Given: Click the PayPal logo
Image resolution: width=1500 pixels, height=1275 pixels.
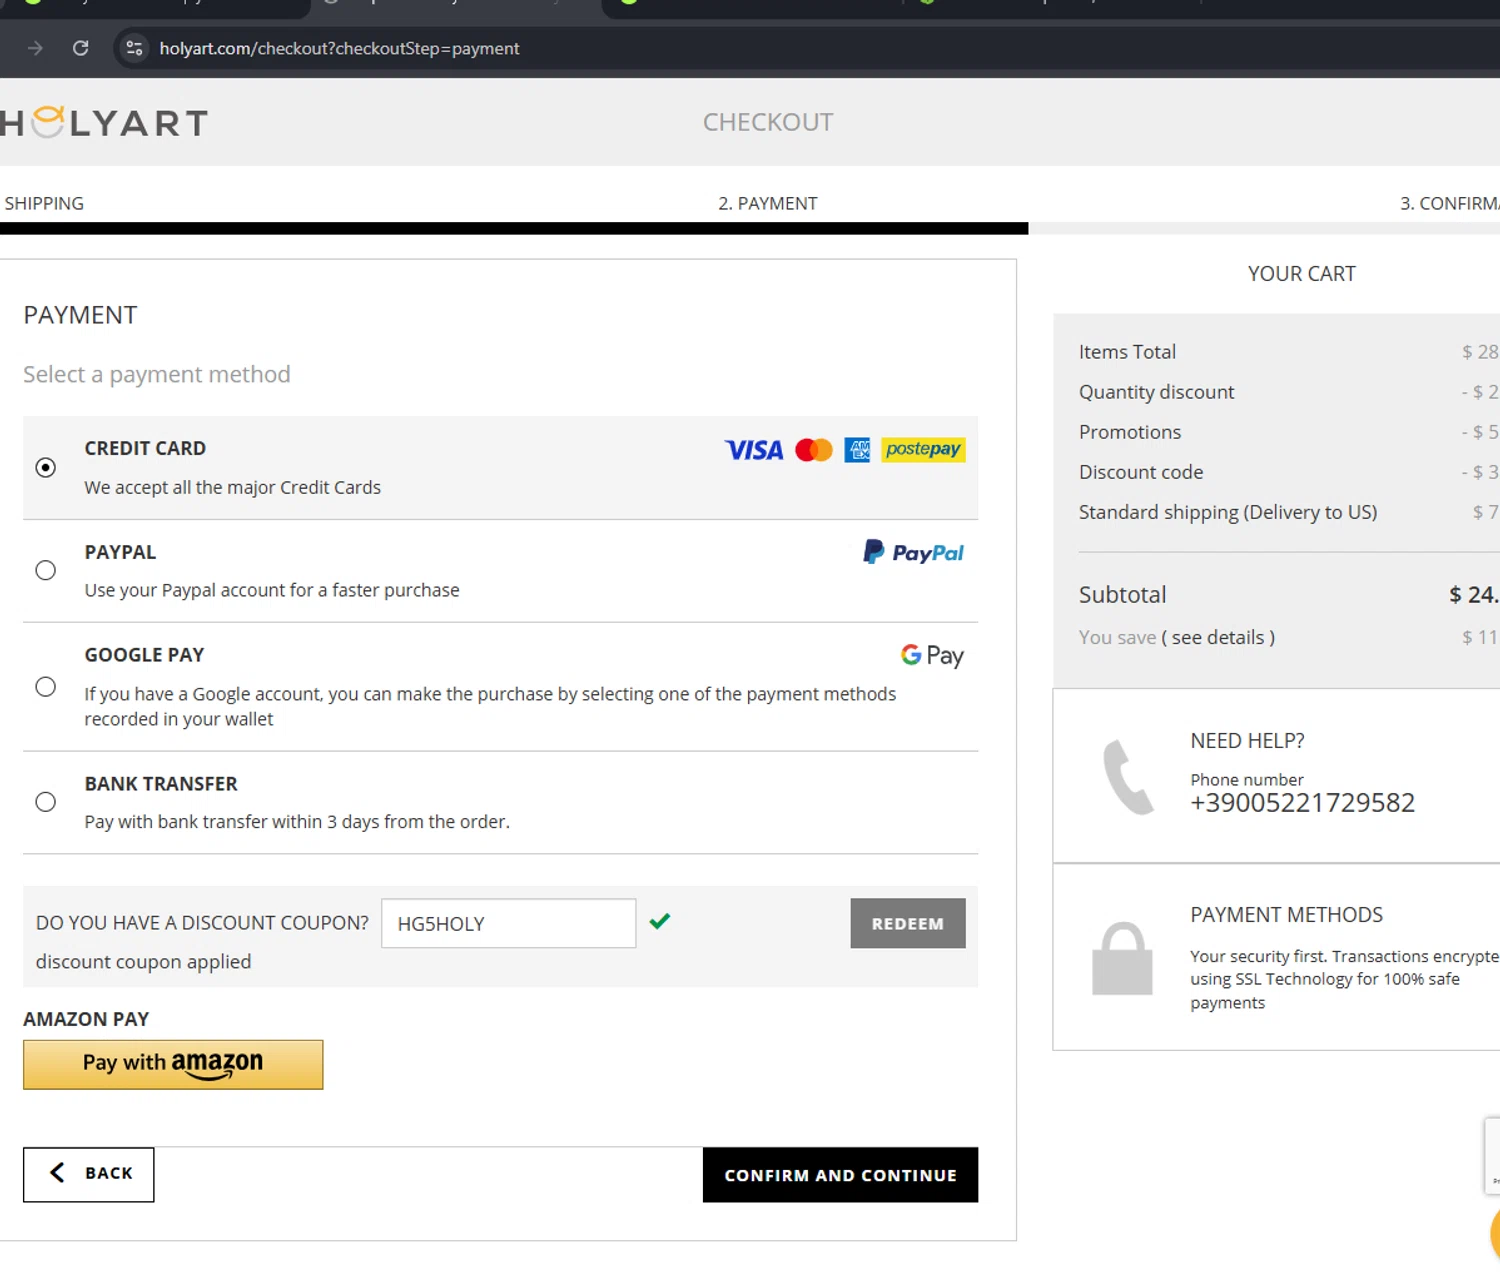Looking at the screenshot, I should pyautogui.click(x=914, y=552).
